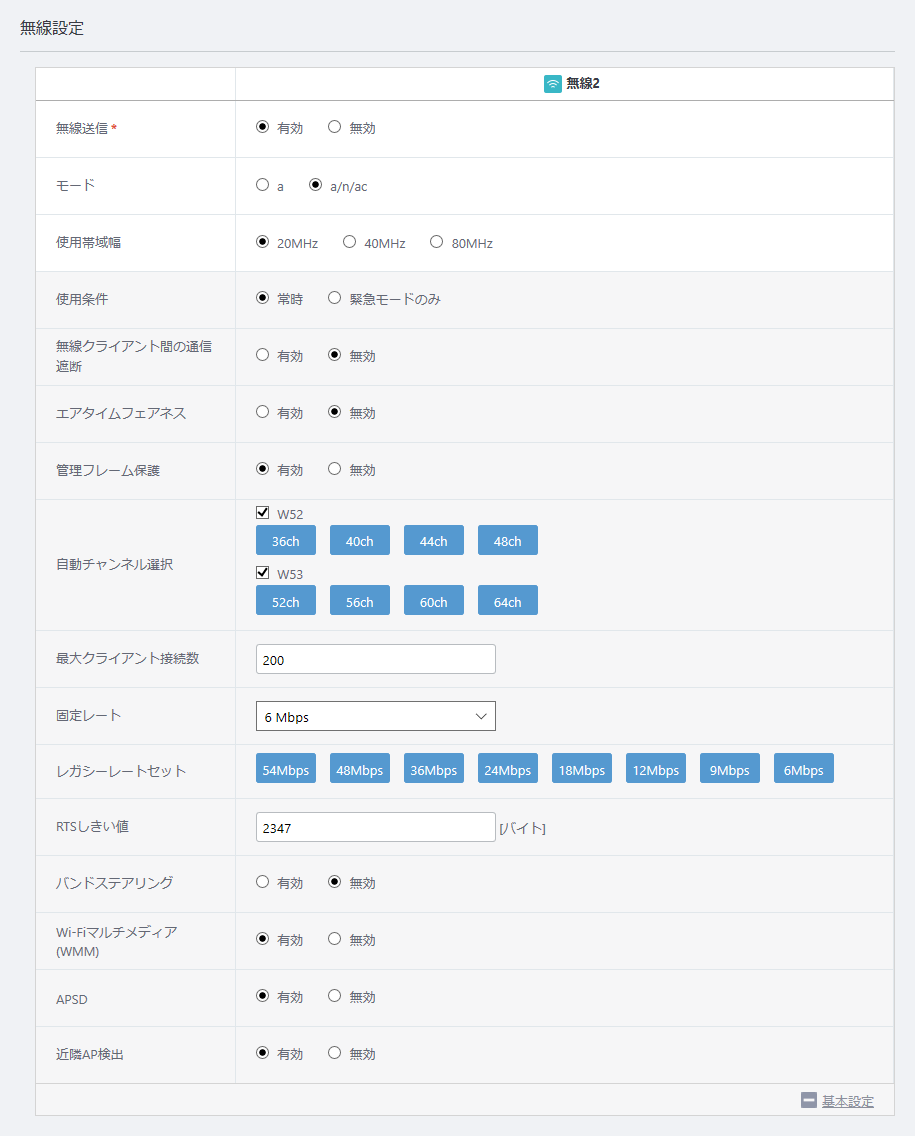Toggle the 56ch channel button
915x1136 pixels.
pos(359,601)
